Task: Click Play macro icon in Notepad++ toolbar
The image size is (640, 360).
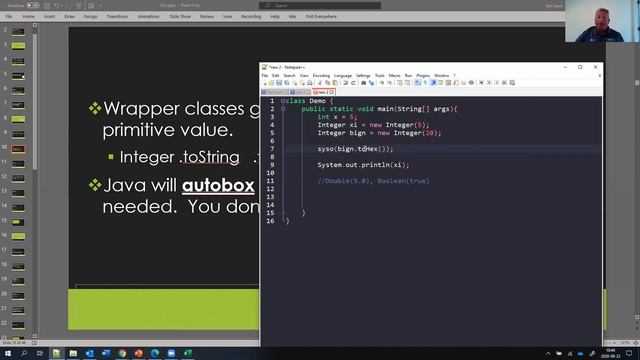Action: click(x=496, y=83)
